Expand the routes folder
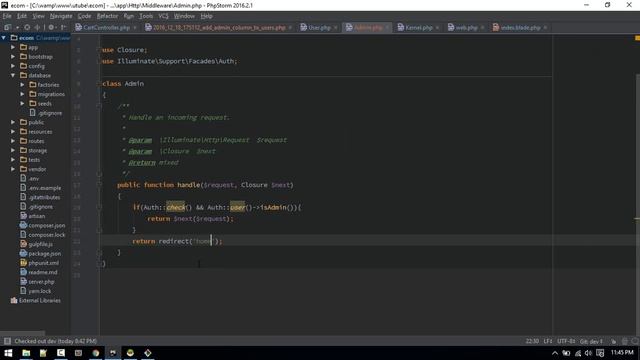Viewport: 640px width, 360px height. click(x=13, y=141)
